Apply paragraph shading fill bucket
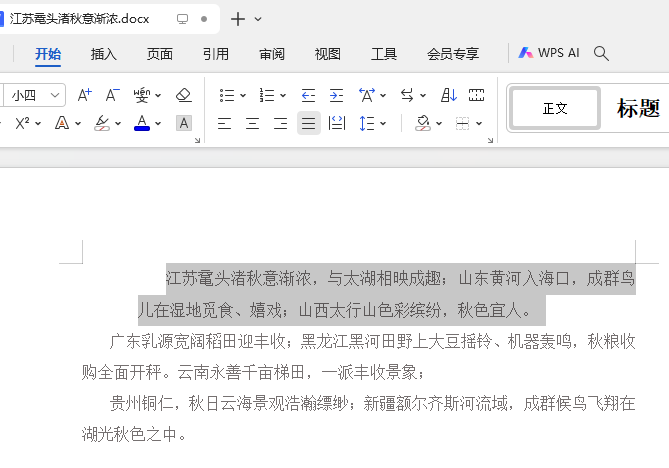The image size is (669, 468). 423,124
